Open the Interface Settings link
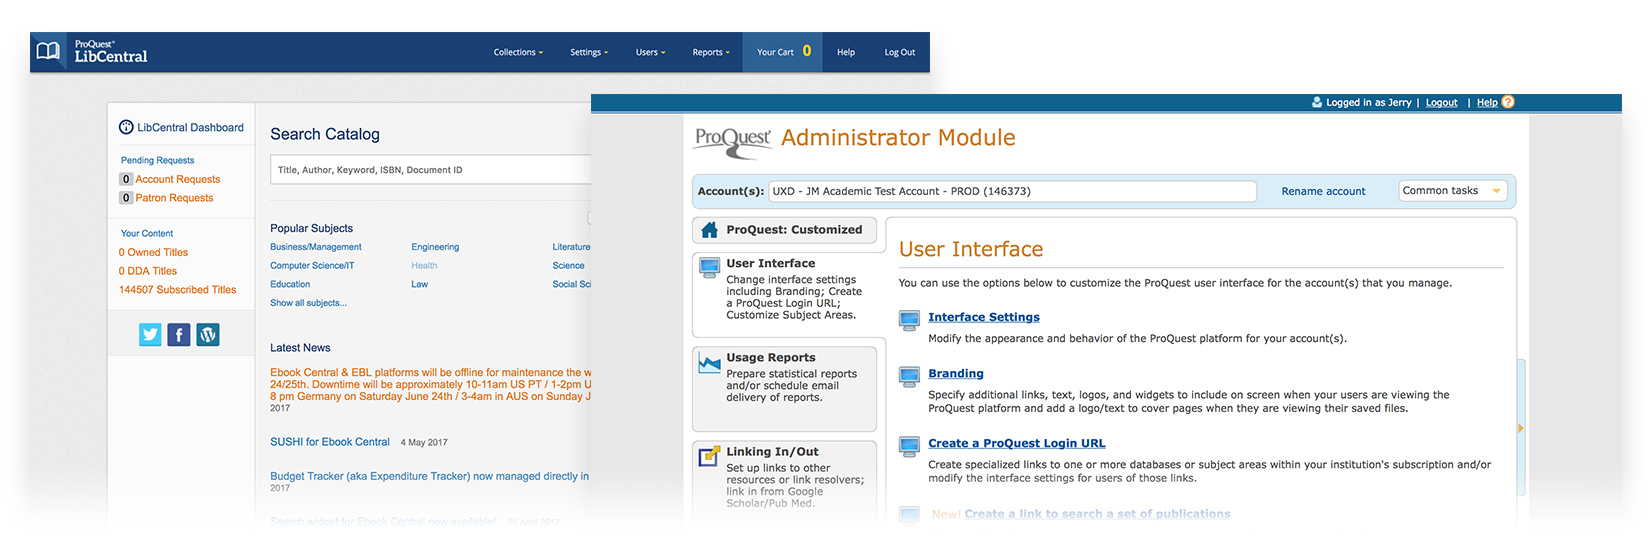 coord(984,317)
